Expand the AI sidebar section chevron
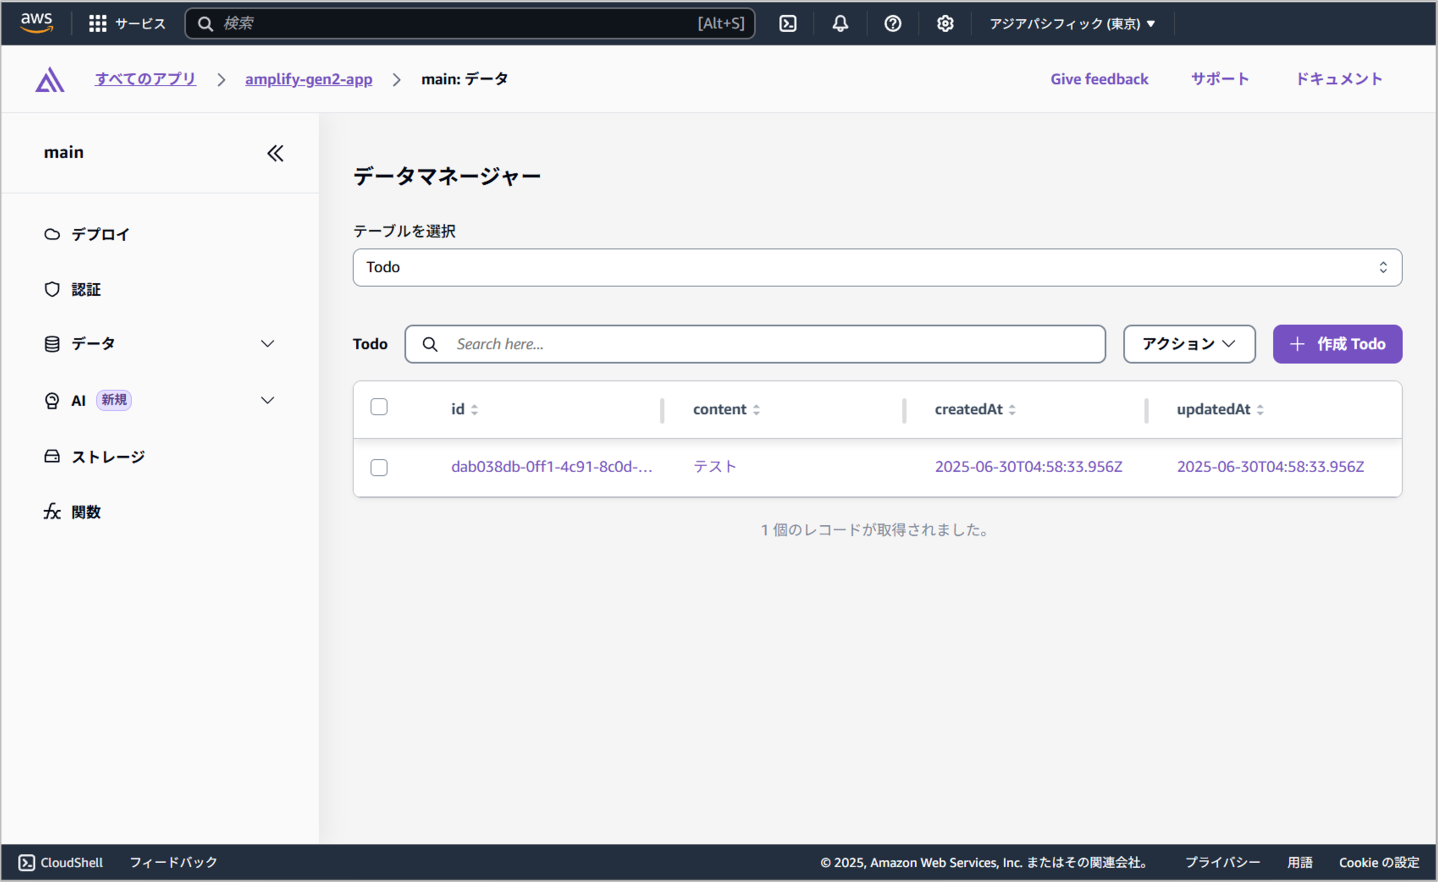 (x=267, y=400)
